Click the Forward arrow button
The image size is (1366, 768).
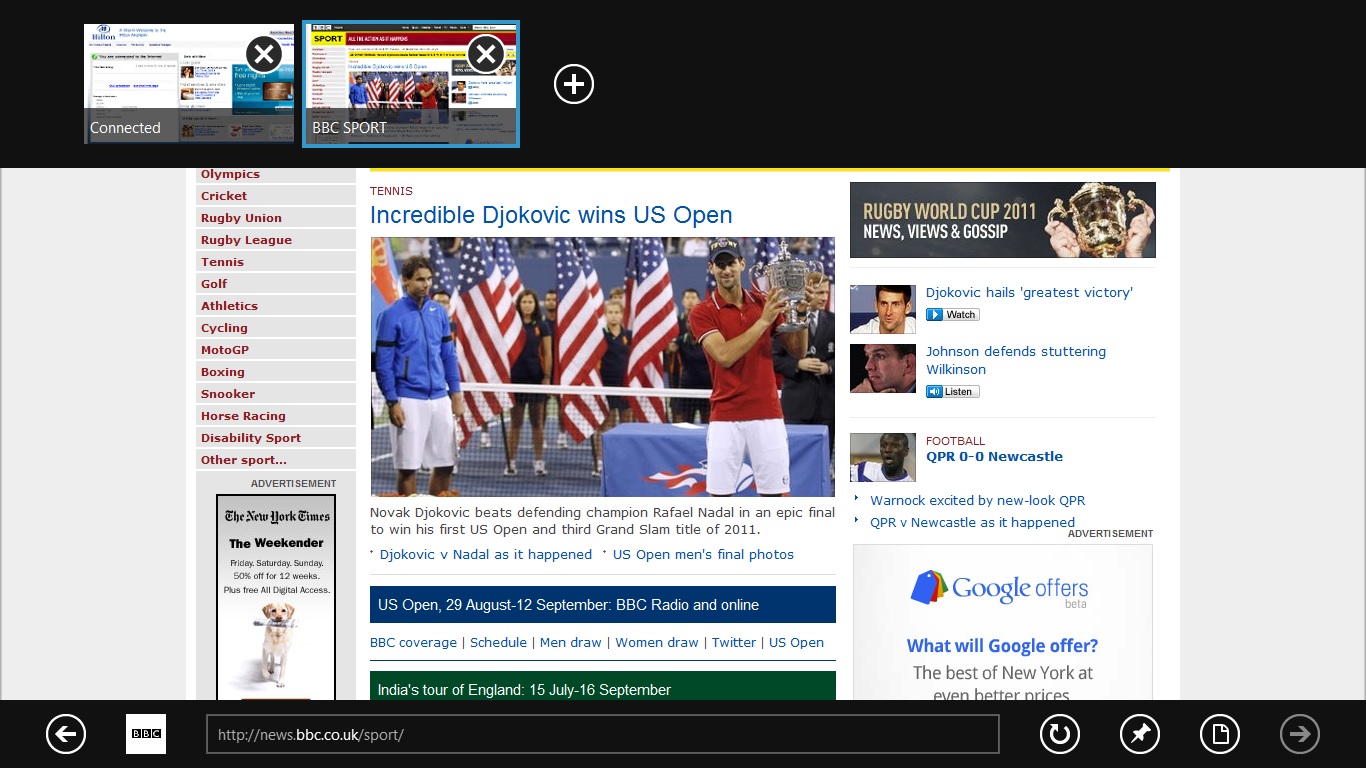1300,734
